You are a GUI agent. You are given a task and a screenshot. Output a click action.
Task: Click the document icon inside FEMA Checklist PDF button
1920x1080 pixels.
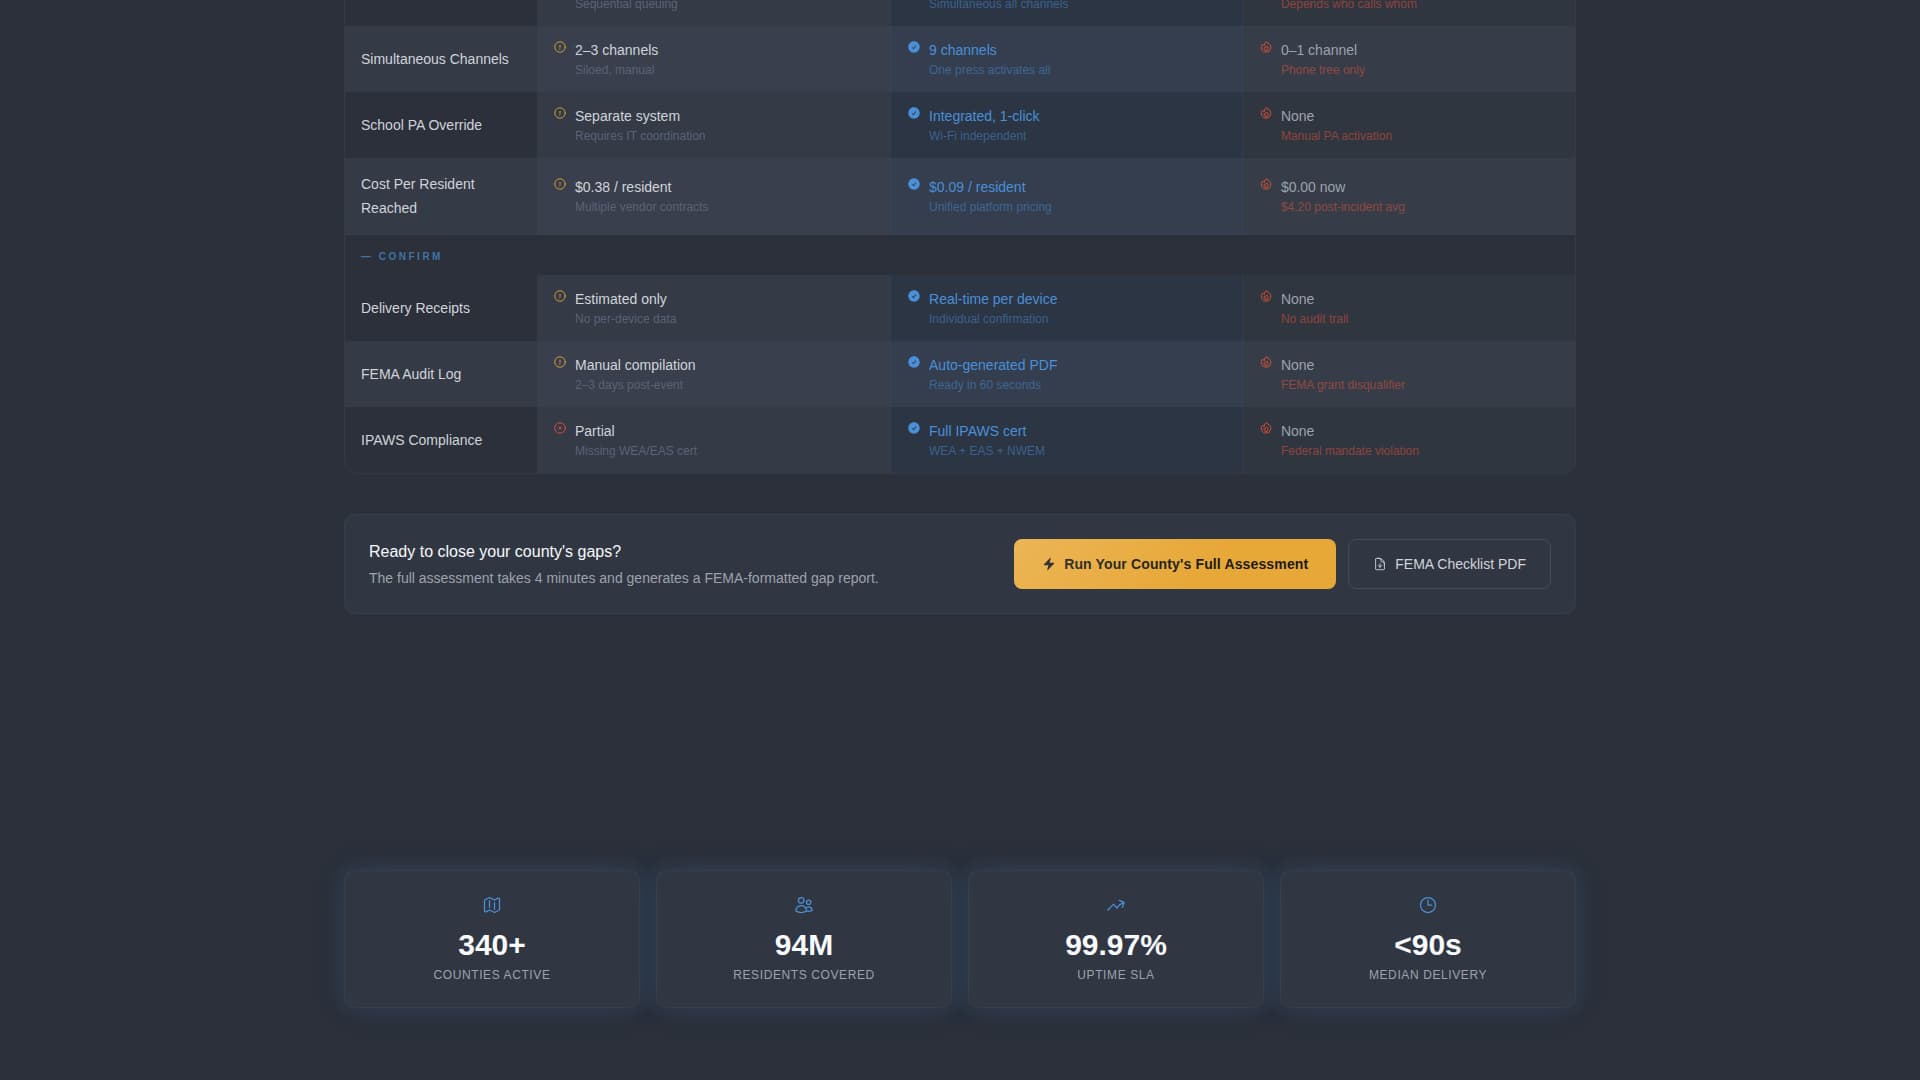coord(1379,563)
